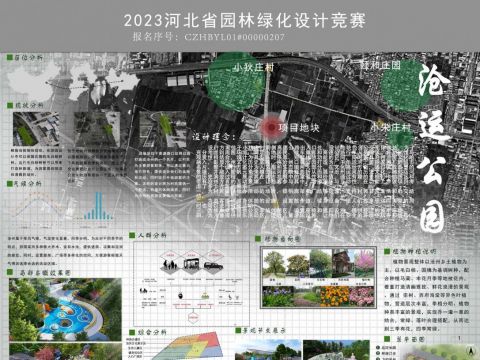Click the colored layered zoning diagram
The image size is (480, 360).
(188, 347)
